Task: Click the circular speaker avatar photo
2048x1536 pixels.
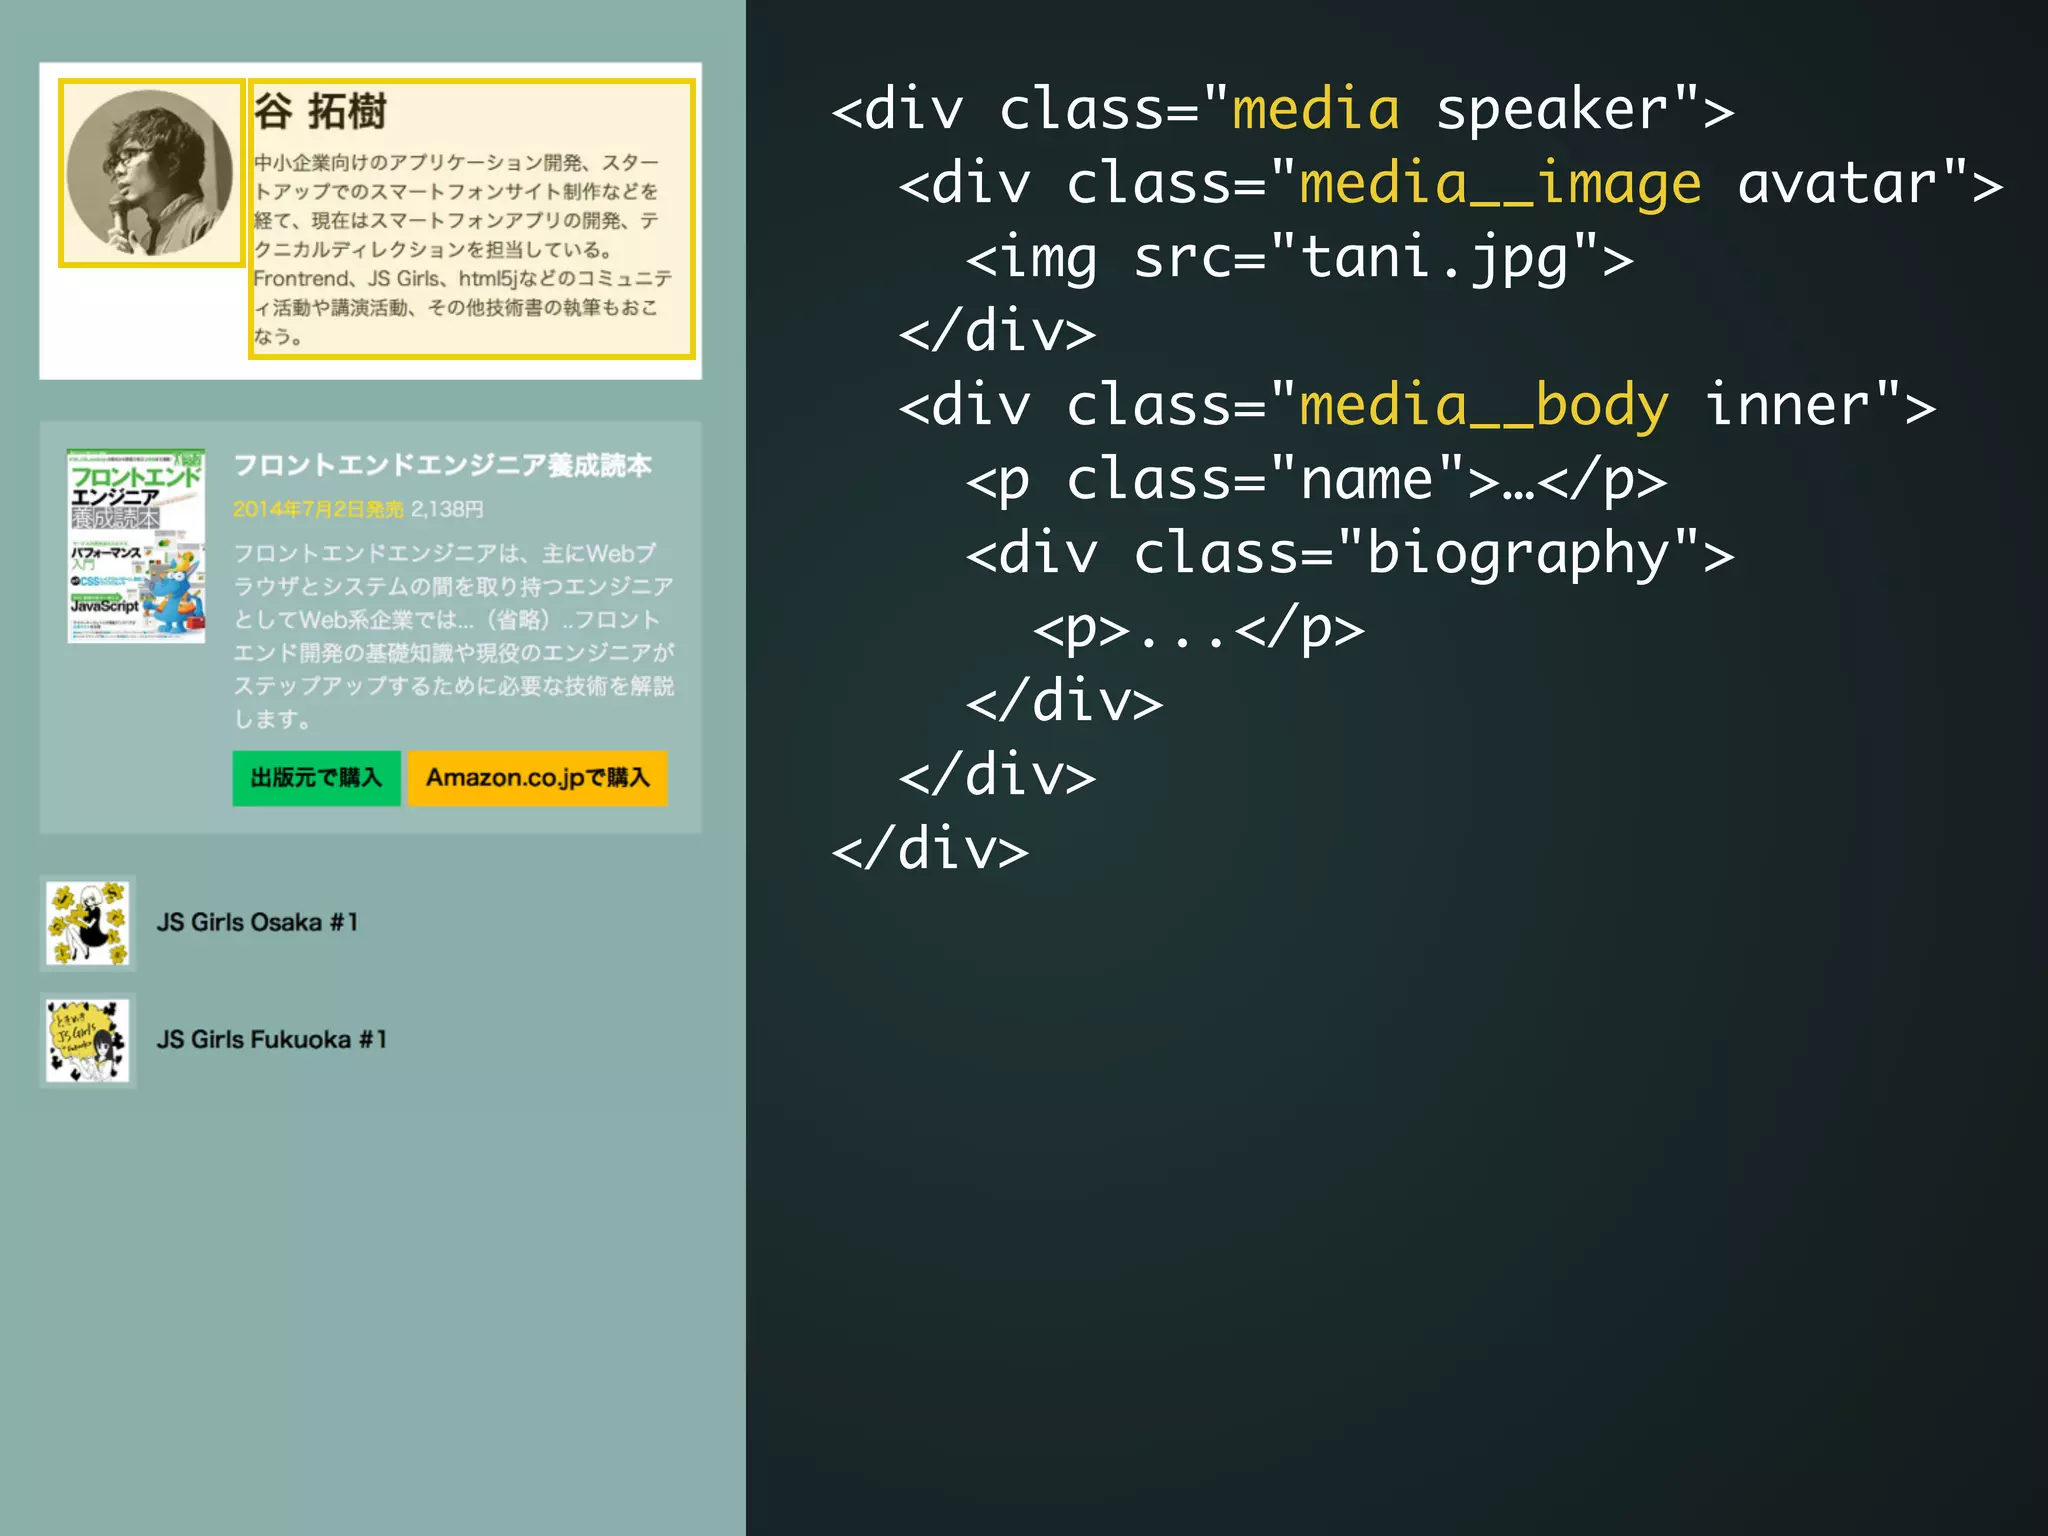Action: point(150,173)
